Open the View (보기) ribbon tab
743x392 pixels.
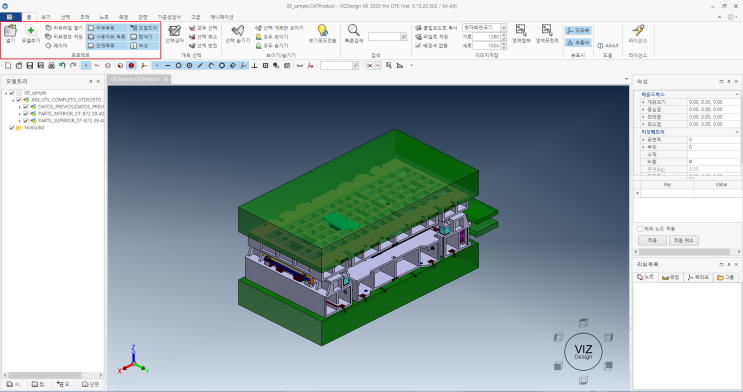pyautogui.click(x=46, y=17)
